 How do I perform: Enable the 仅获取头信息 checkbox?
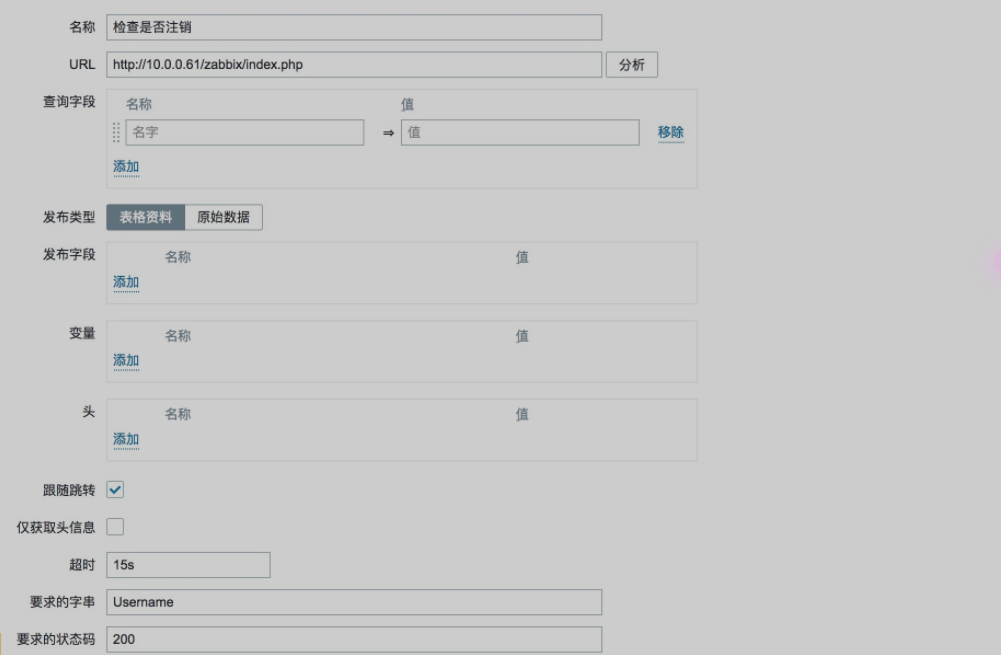point(115,527)
